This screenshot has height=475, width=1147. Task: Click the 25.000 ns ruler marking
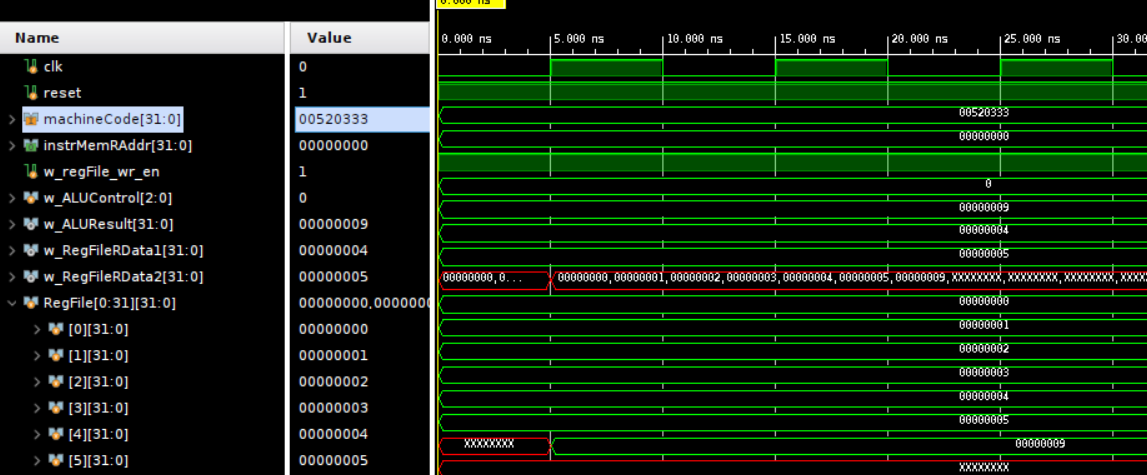tap(1032, 39)
